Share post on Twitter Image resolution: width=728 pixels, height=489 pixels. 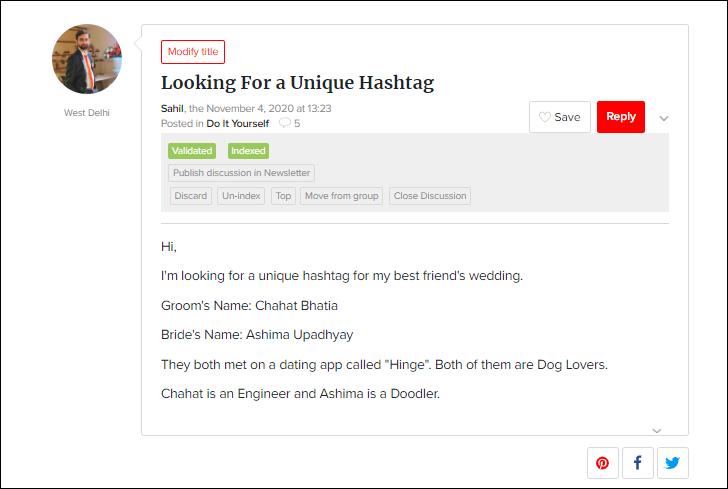pos(673,463)
